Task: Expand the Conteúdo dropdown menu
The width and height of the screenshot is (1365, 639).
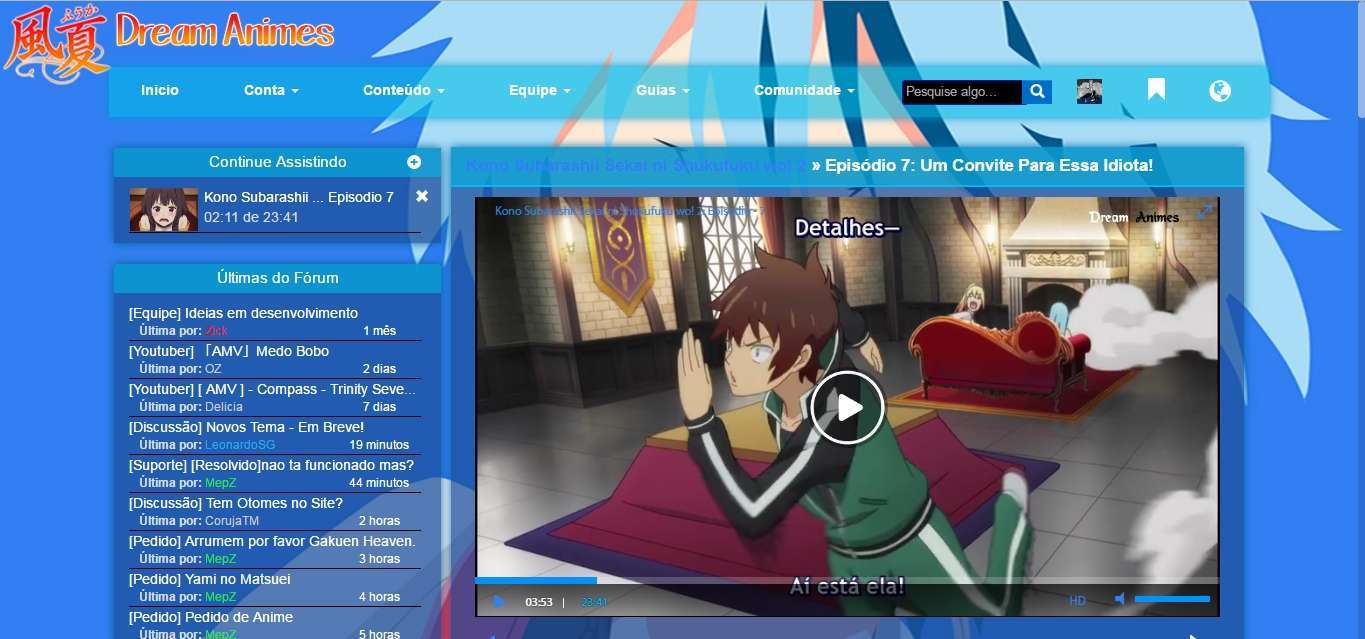Action: tap(404, 90)
